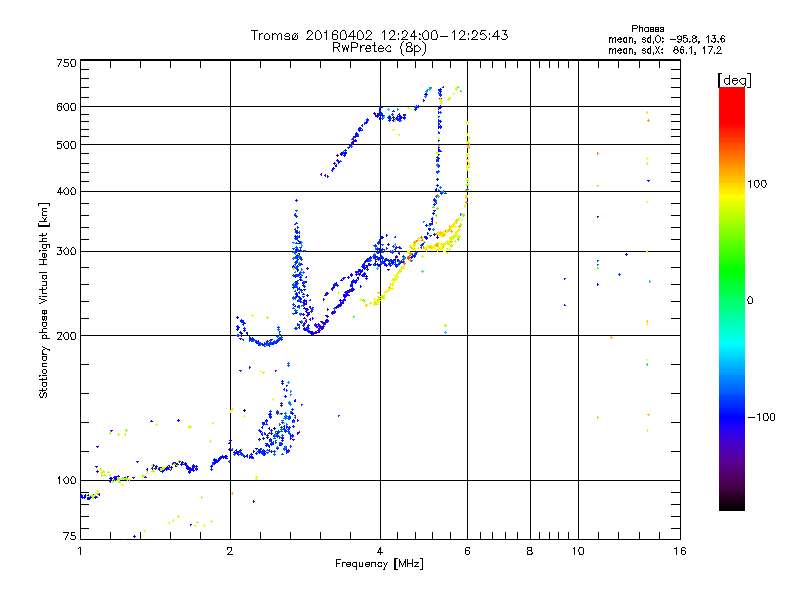Click the colorbar at the -100 tick
Viewport: 800px width, 600px height.
coord(732,417)
